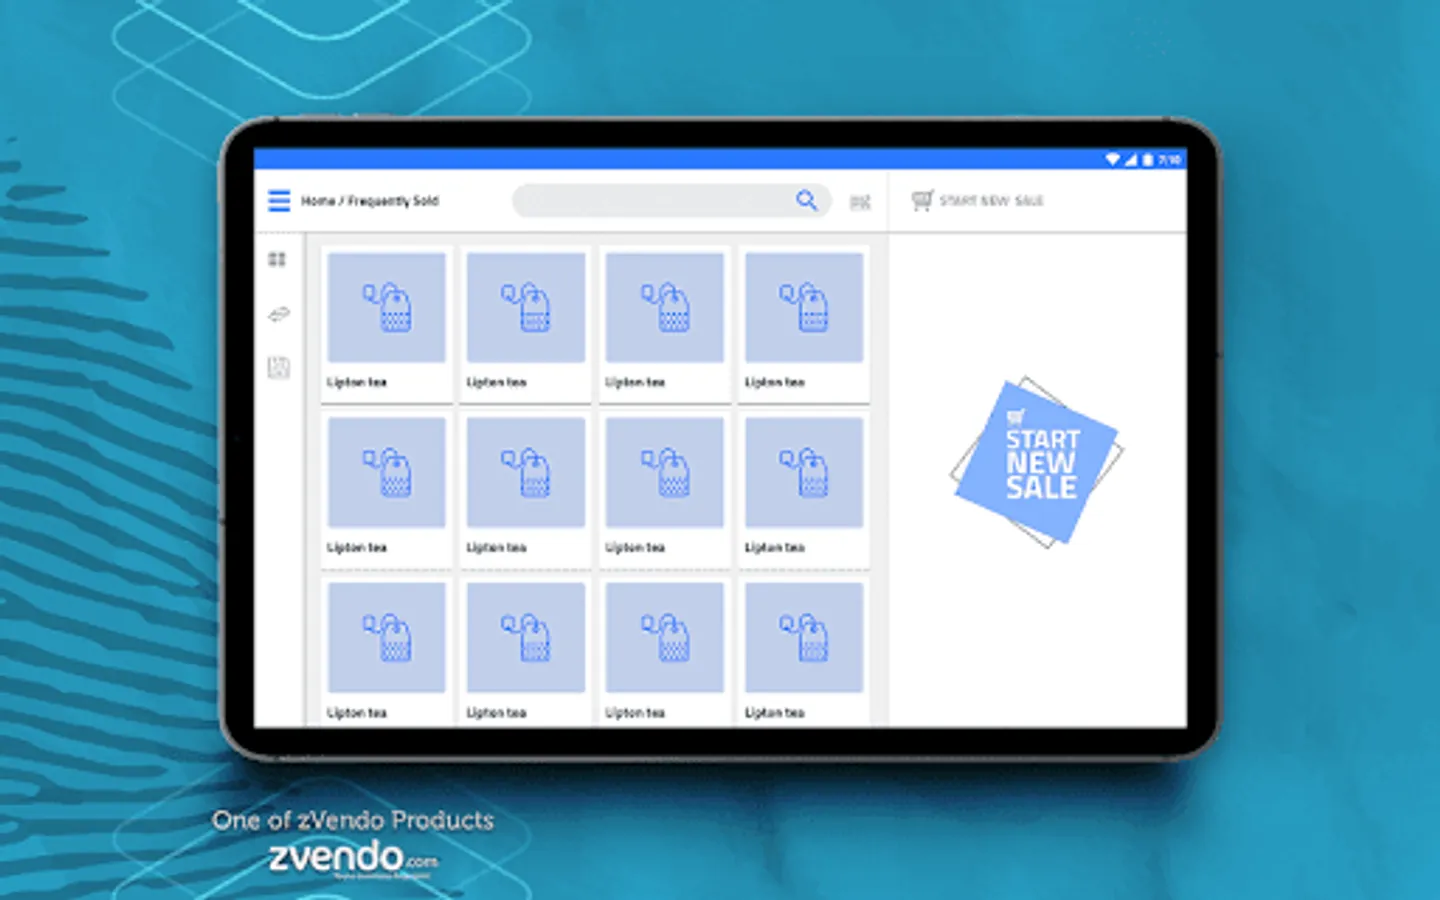Open the hamburger navigation menu
Screen dimensions: 1440x900
pos(279,201)
